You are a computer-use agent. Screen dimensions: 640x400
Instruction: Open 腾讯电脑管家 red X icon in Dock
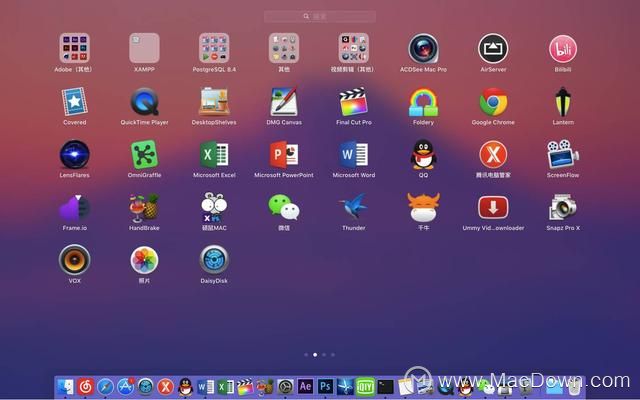[x=165, y=386]
